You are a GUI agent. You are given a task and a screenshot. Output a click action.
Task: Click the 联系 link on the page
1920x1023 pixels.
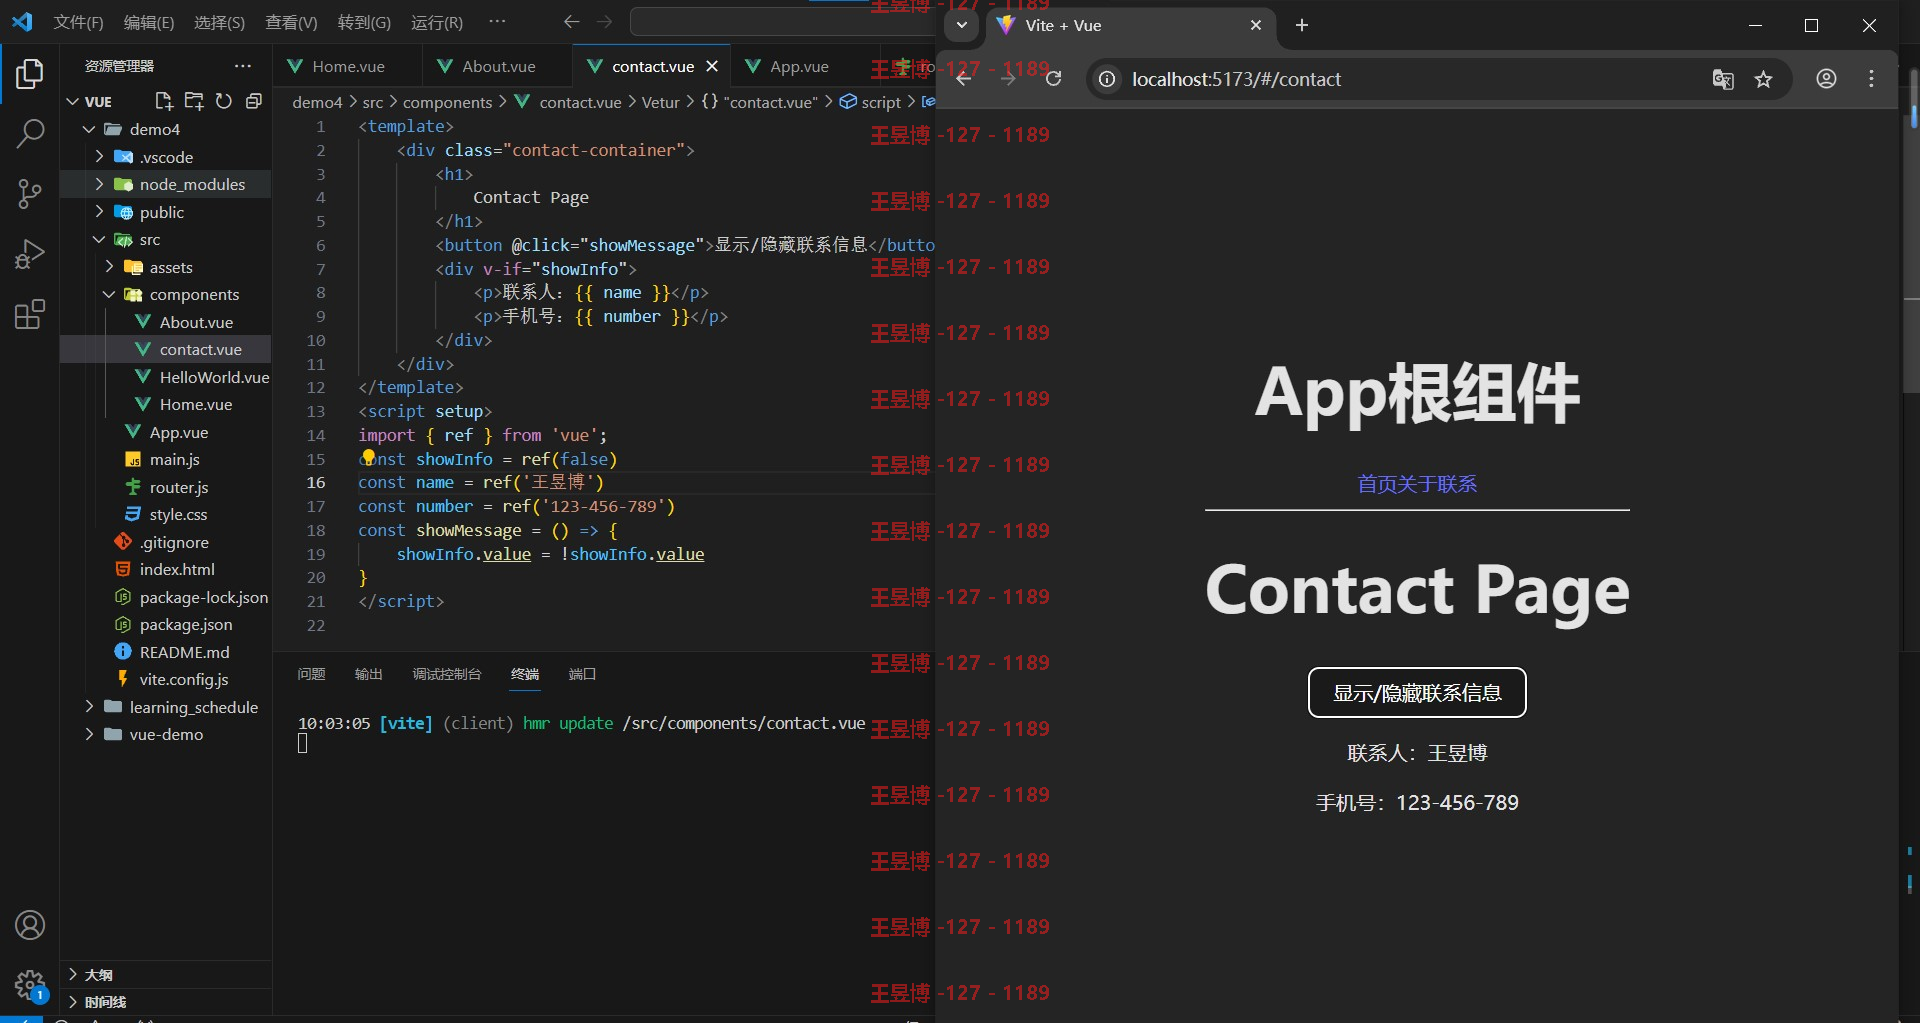(x=1457, y=484)
